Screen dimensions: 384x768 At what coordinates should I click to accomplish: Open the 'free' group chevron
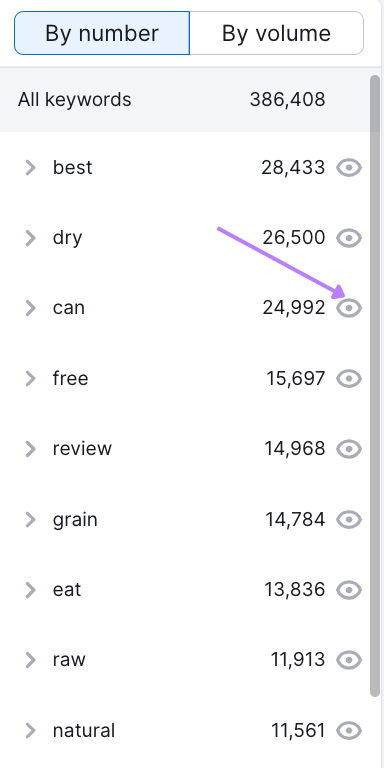click(30, 379)
